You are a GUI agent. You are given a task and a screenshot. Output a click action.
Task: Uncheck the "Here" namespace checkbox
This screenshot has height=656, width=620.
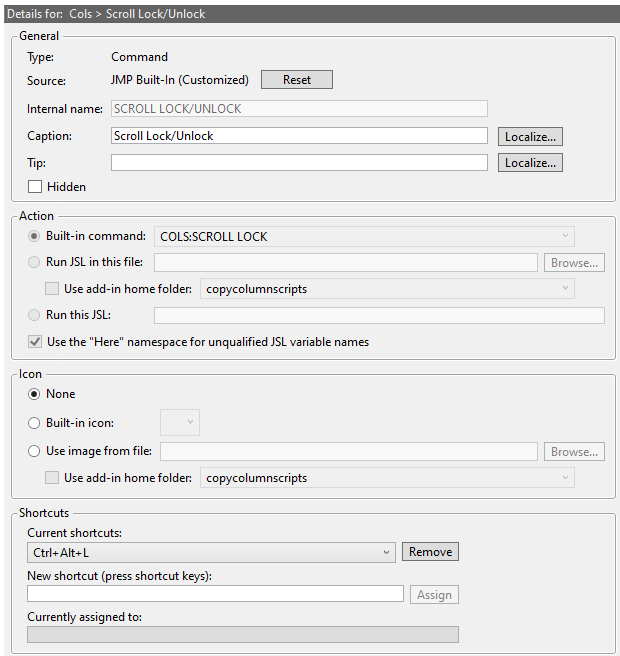(35, 342)
